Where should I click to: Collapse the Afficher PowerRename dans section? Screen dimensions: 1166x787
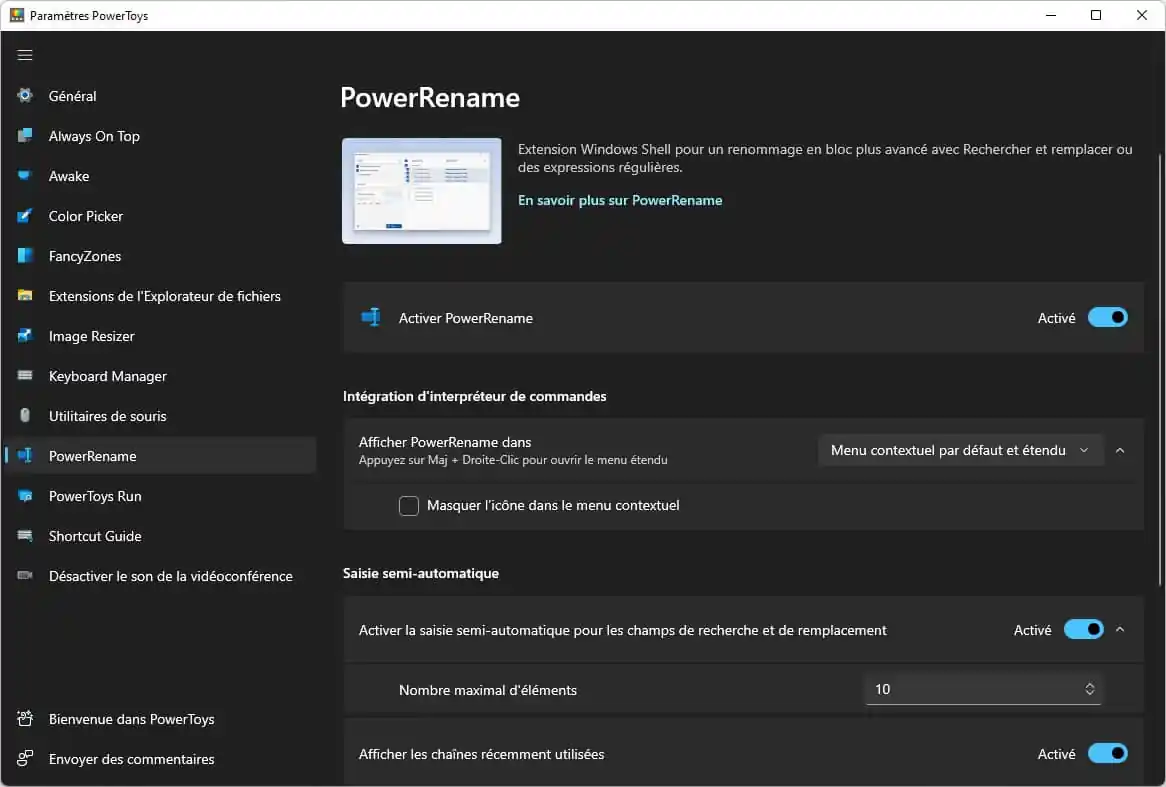[x=1120, y=450]
